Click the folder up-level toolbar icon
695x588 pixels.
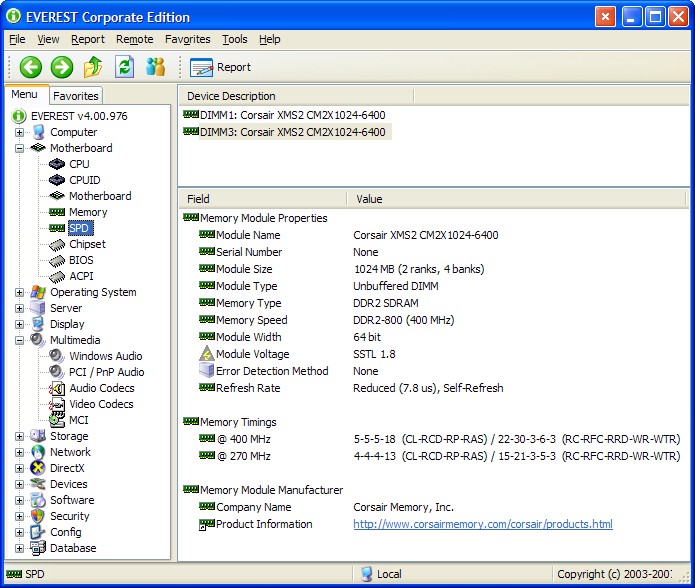(93, 67)
